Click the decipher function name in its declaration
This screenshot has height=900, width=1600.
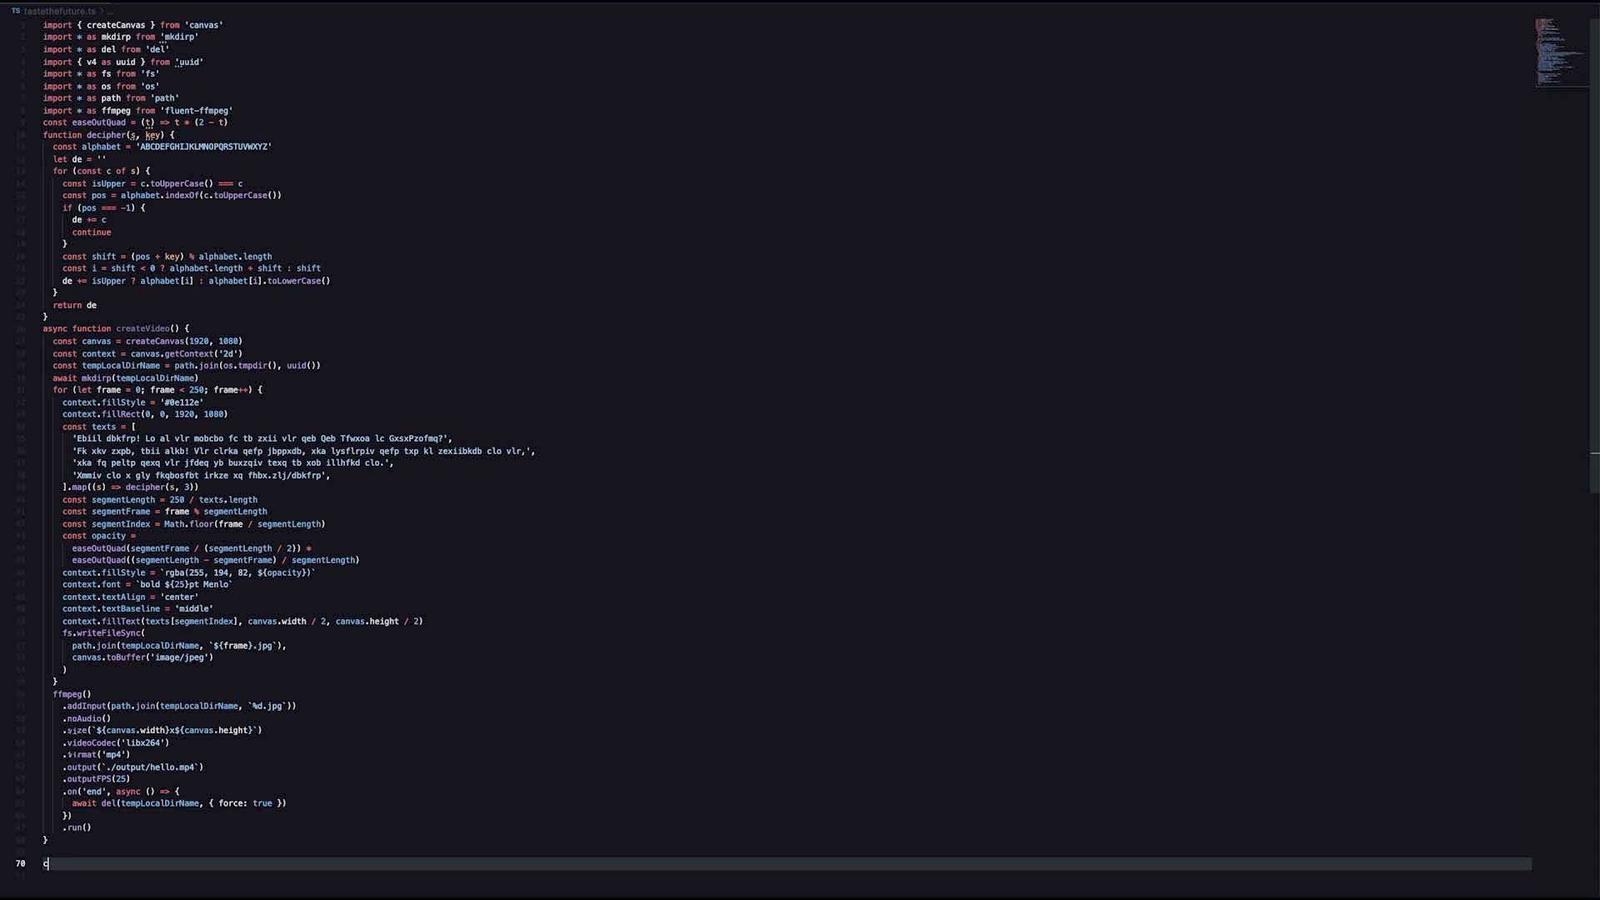[x=105, y=135]
